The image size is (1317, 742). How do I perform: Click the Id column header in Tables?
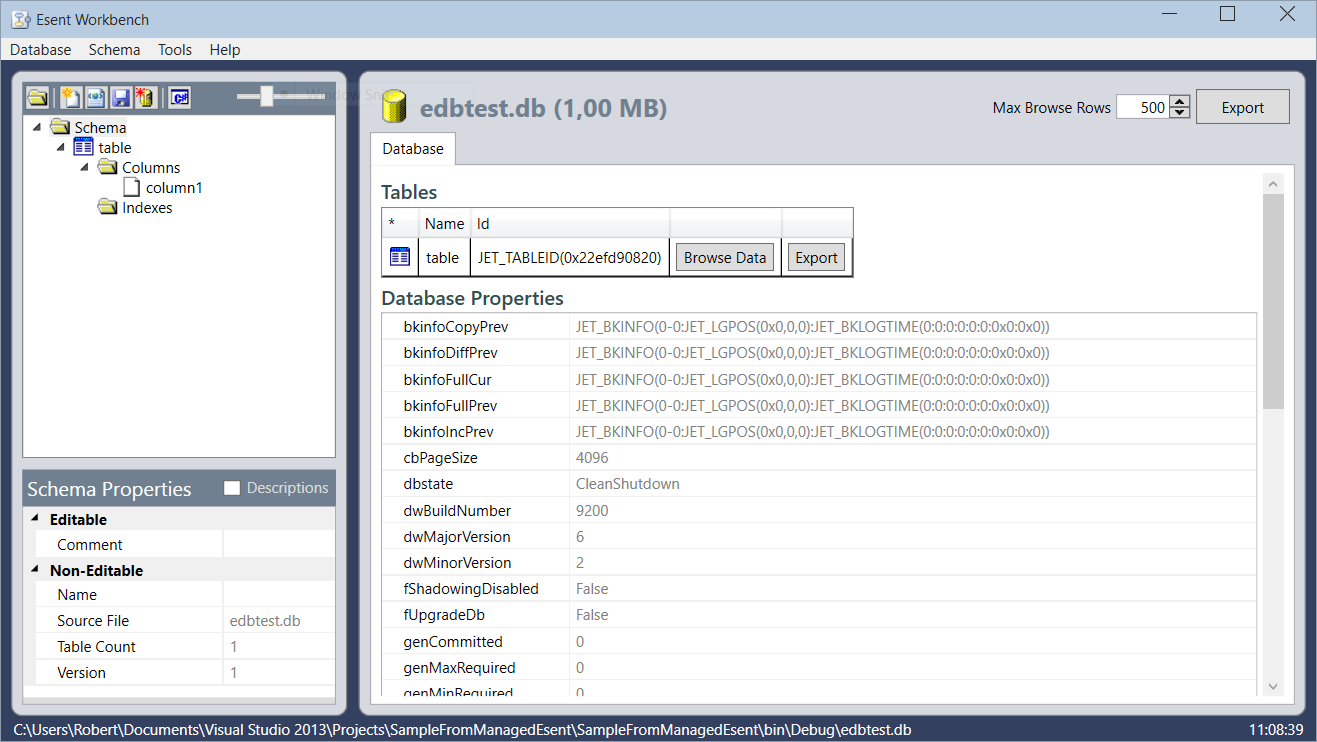570,223
